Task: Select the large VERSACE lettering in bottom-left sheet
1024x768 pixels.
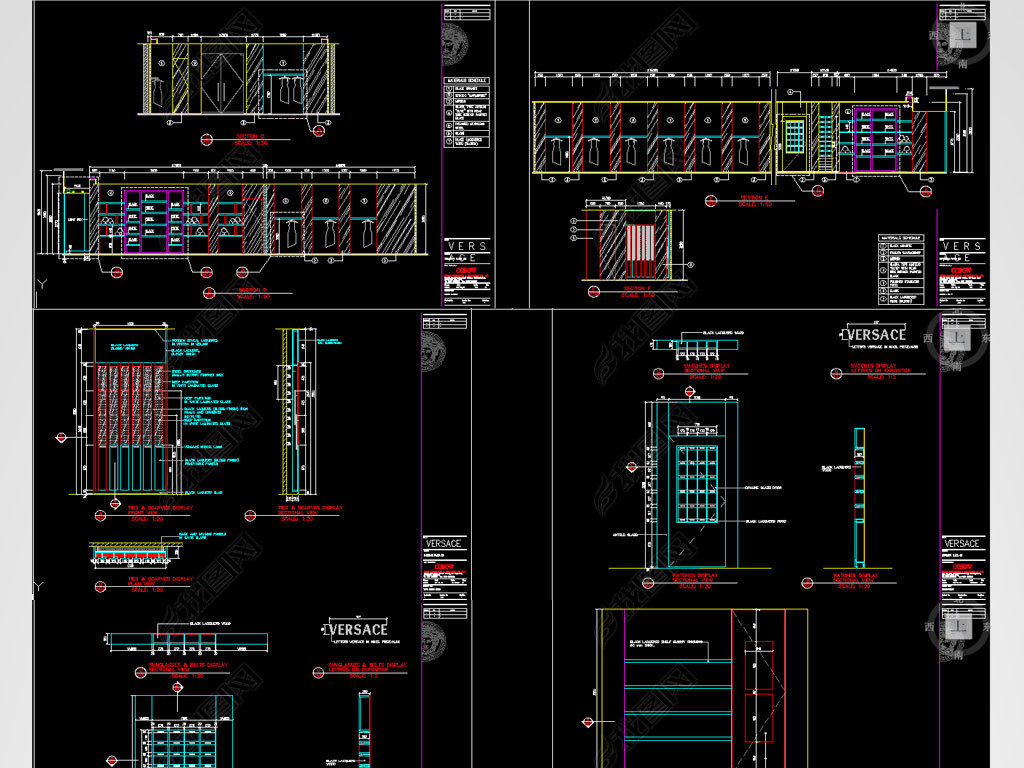Action: click(x=357, y=629)
